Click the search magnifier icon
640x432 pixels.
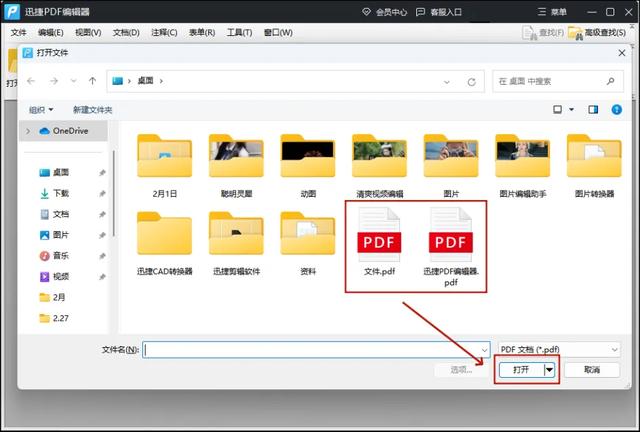coord(611,81)
